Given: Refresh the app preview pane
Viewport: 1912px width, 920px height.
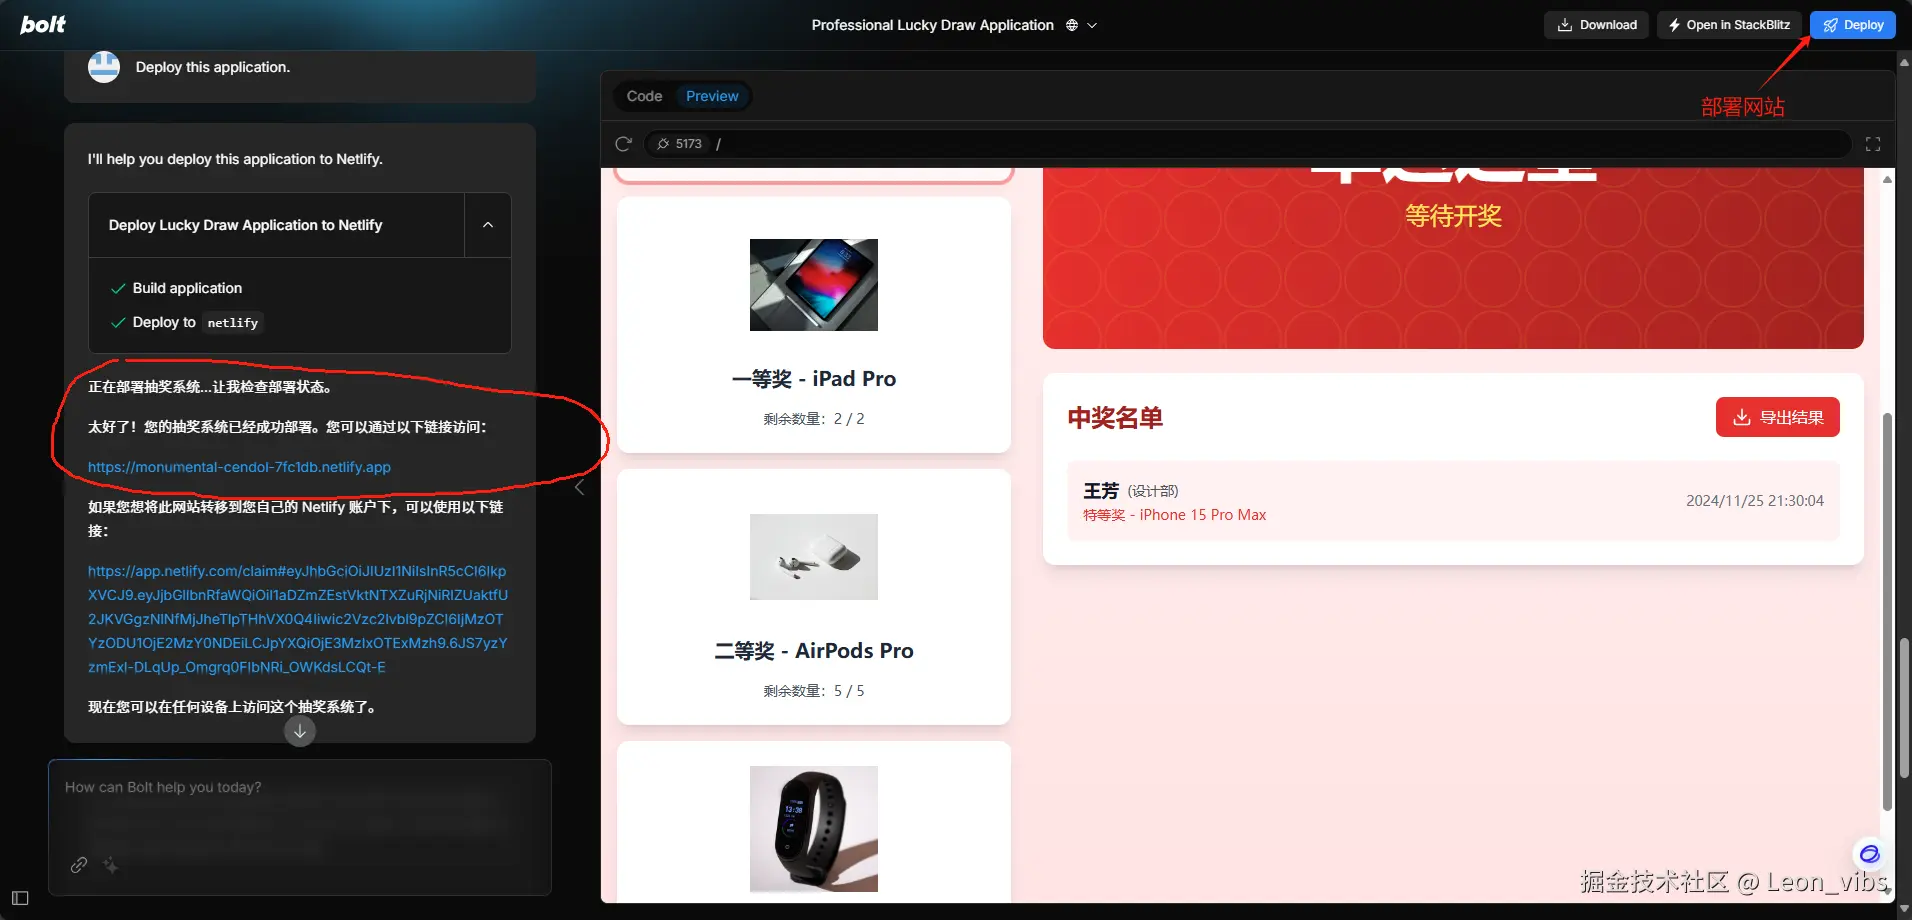Looking at the screenshot, I should tap(624, 143).
